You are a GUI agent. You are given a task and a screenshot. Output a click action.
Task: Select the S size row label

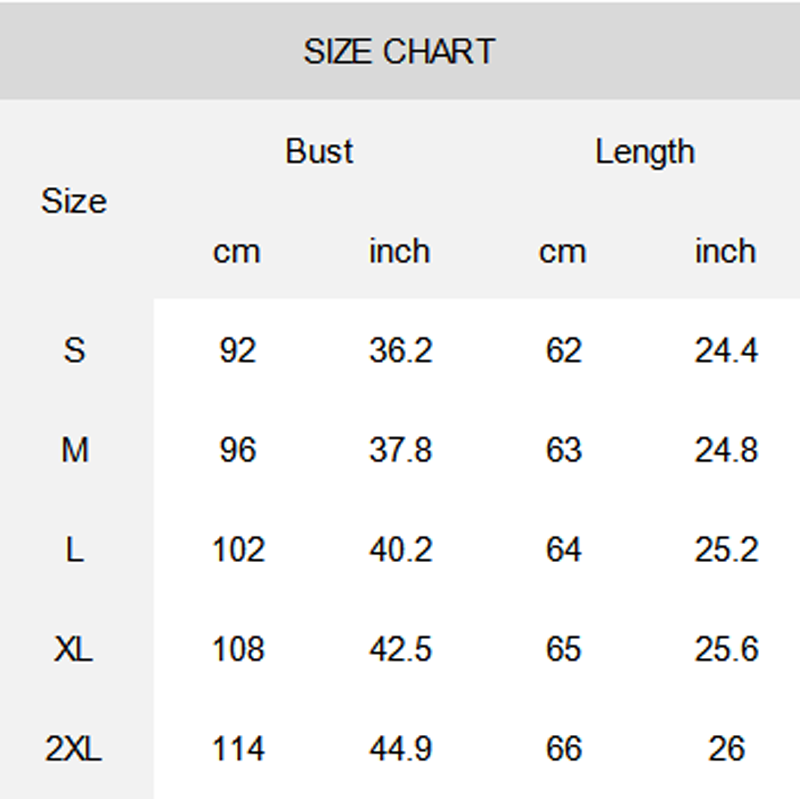75,351
